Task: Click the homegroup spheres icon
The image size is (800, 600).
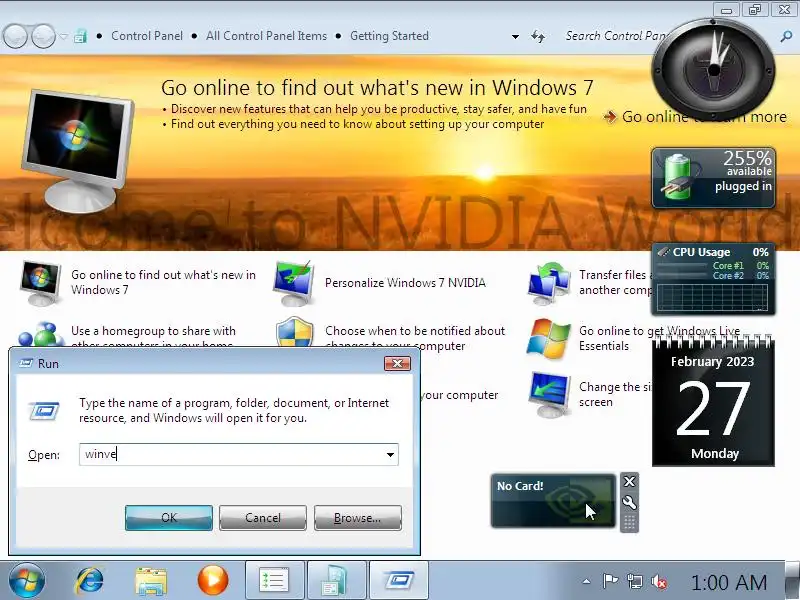Action: coord(41,334)
